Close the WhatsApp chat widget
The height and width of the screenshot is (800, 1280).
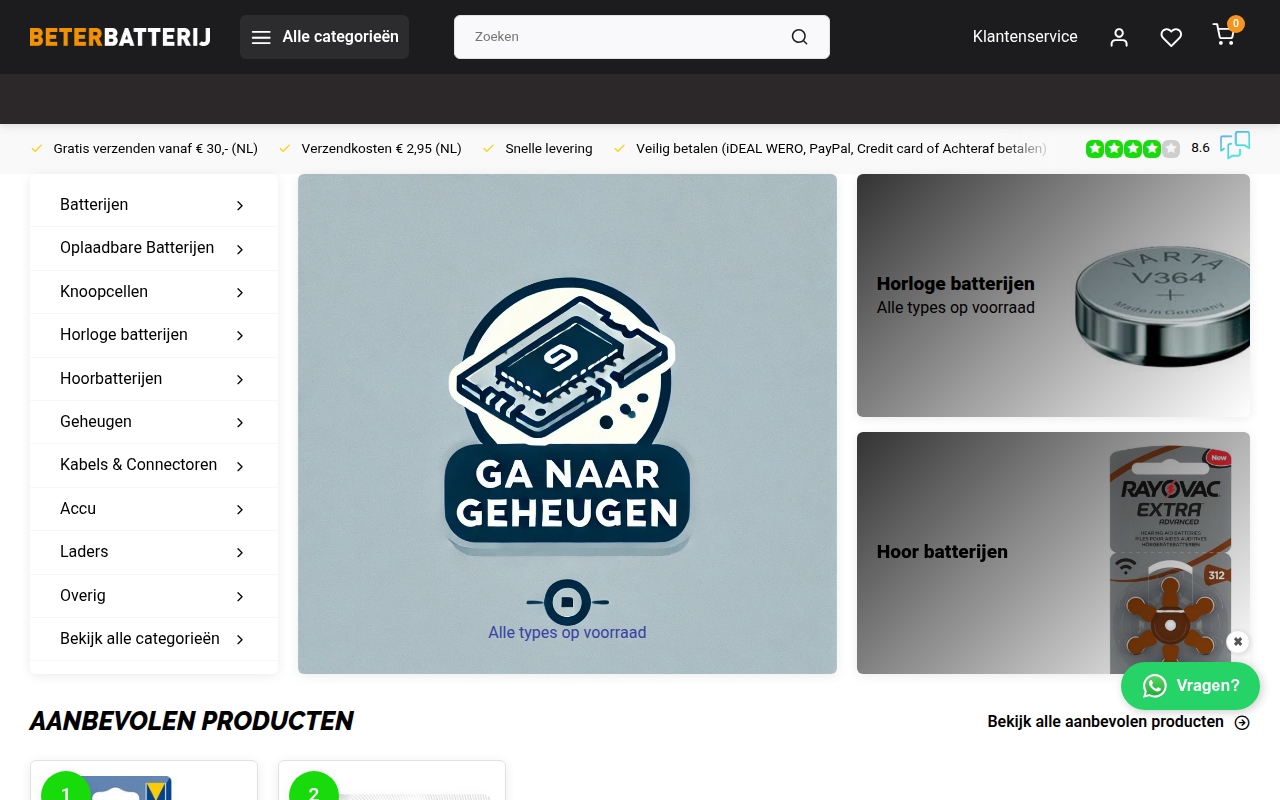coord(1238,642)
